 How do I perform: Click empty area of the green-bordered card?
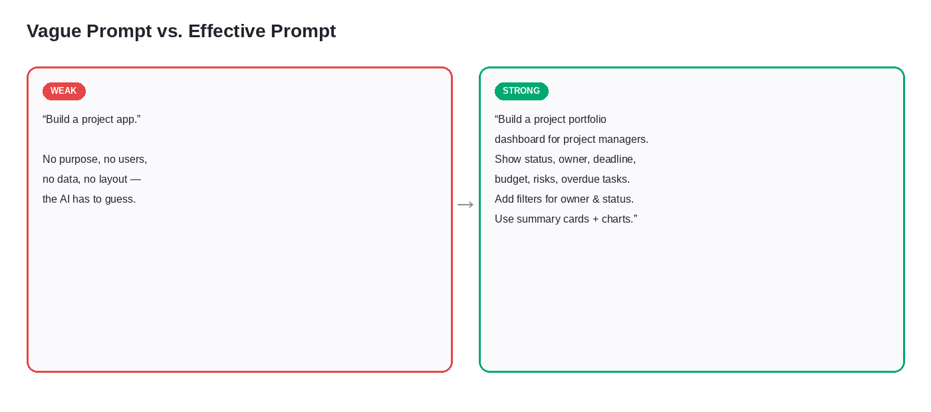click(x=692, y=297)
